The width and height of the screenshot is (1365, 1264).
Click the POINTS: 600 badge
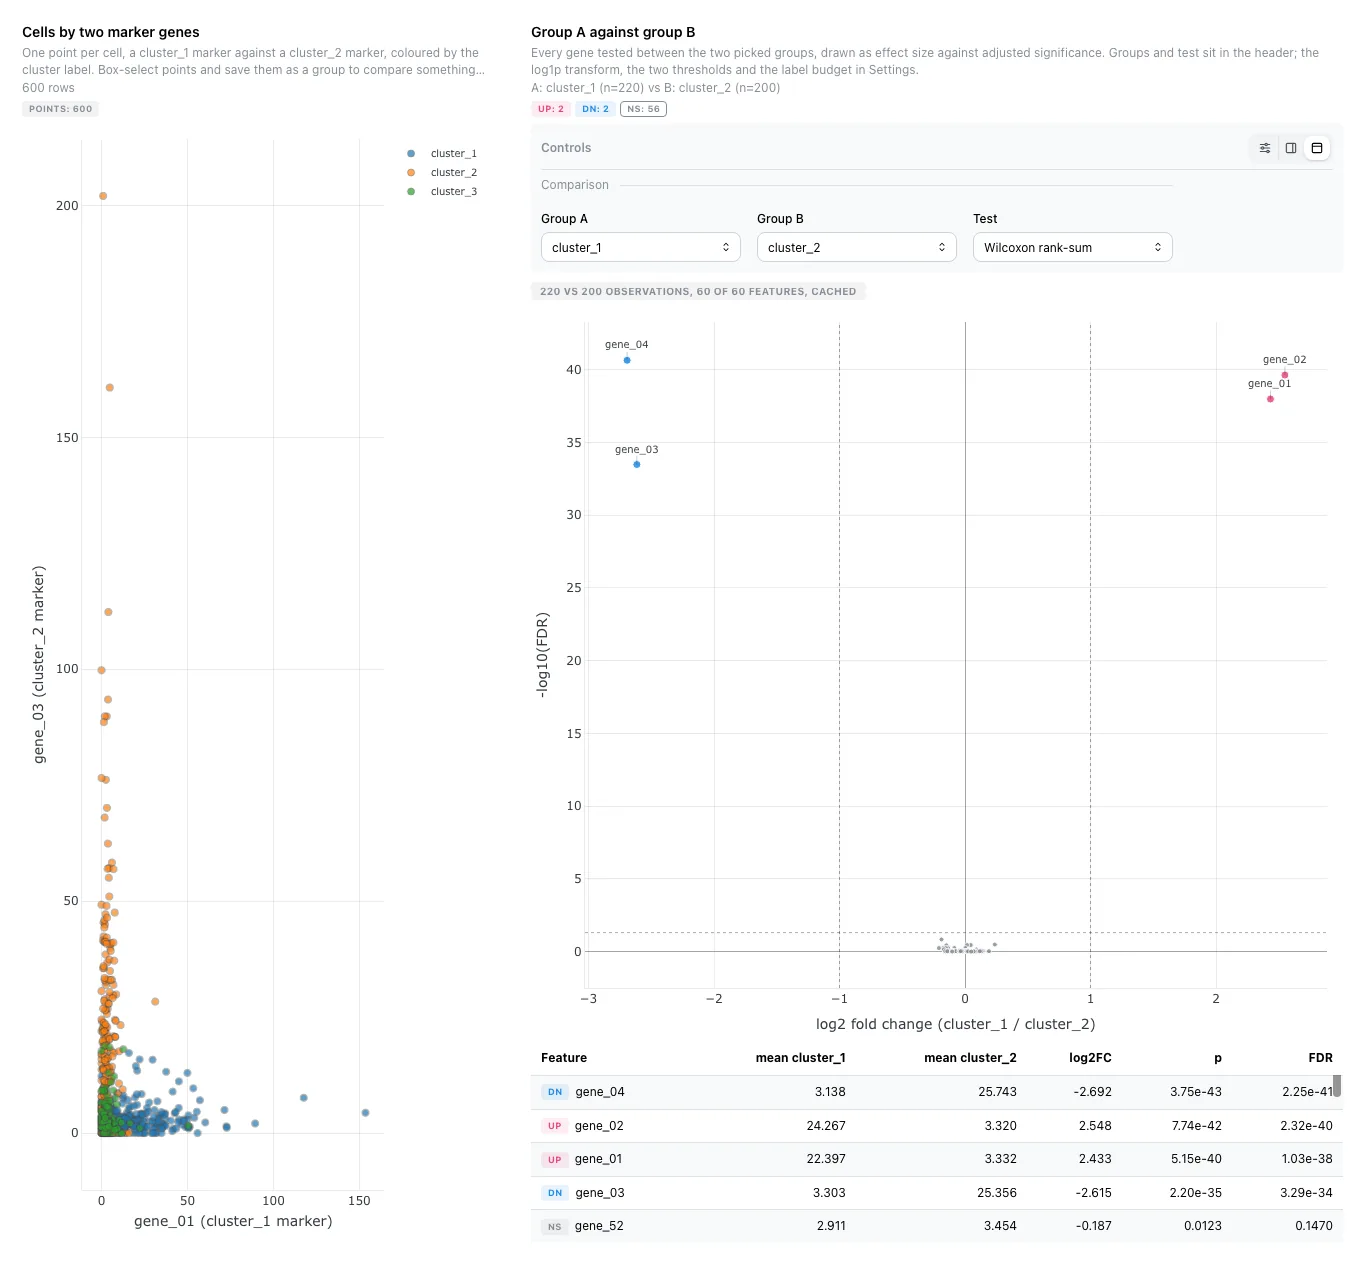click(x=60, y=109)
